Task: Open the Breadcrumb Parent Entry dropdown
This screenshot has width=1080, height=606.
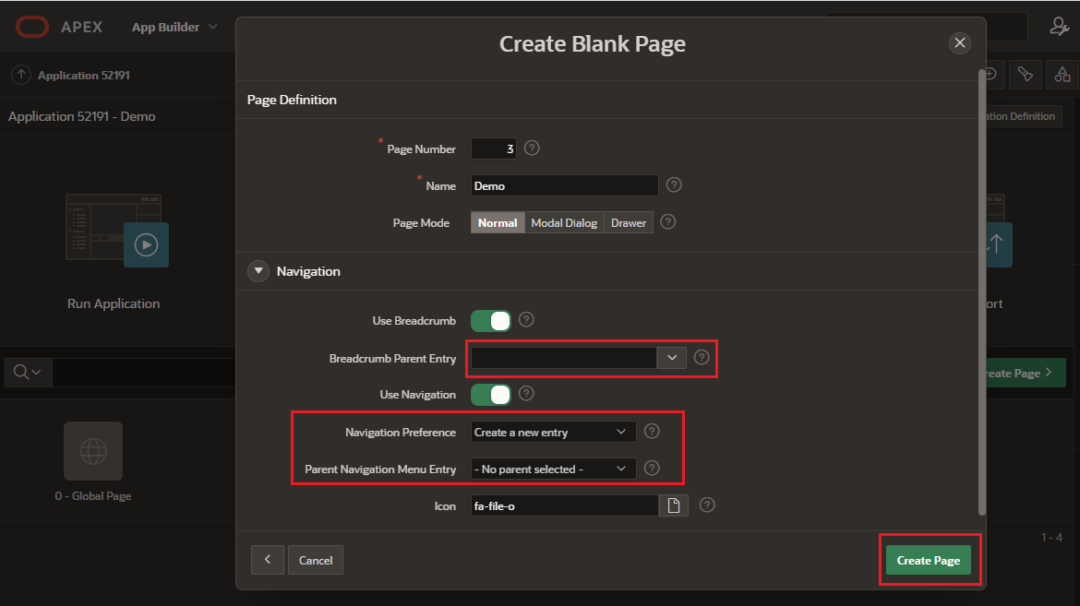Action: pyautogui.click(x=672, y=357)
